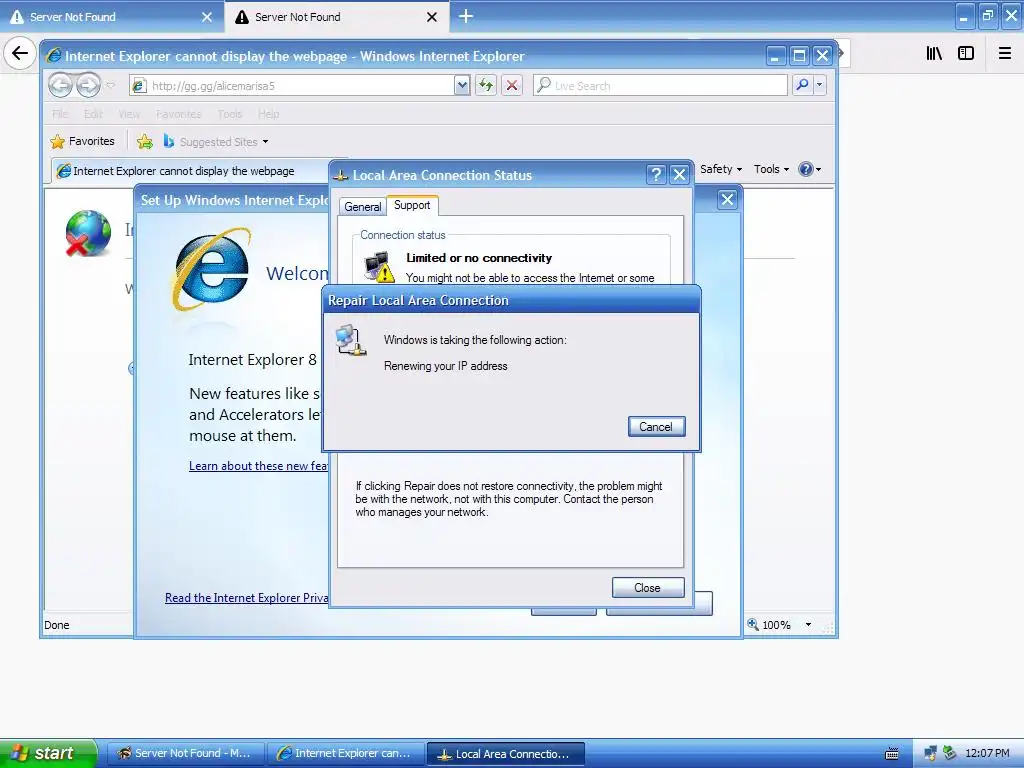This screenshot has width=1024, height=768.
Task: Click Internet Explorer back arrow button
Action: coord(60,85)
